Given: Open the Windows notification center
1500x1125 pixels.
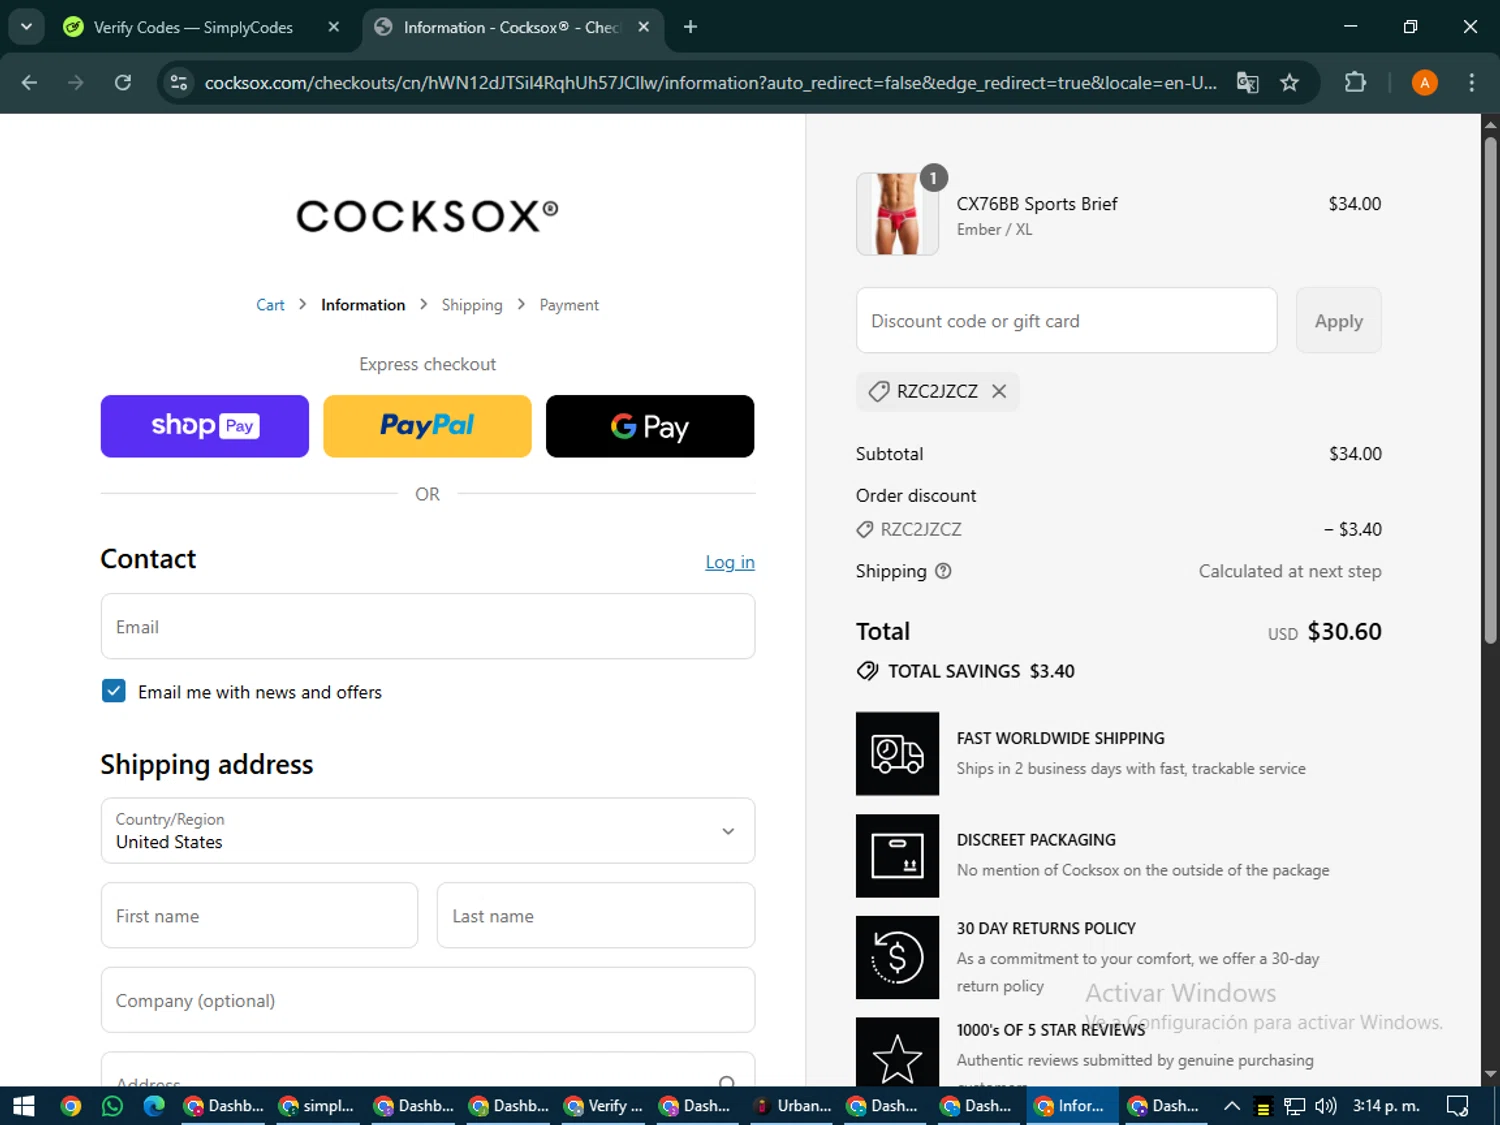Looking at the screenshot, I should click(x=1457, y=1106).
